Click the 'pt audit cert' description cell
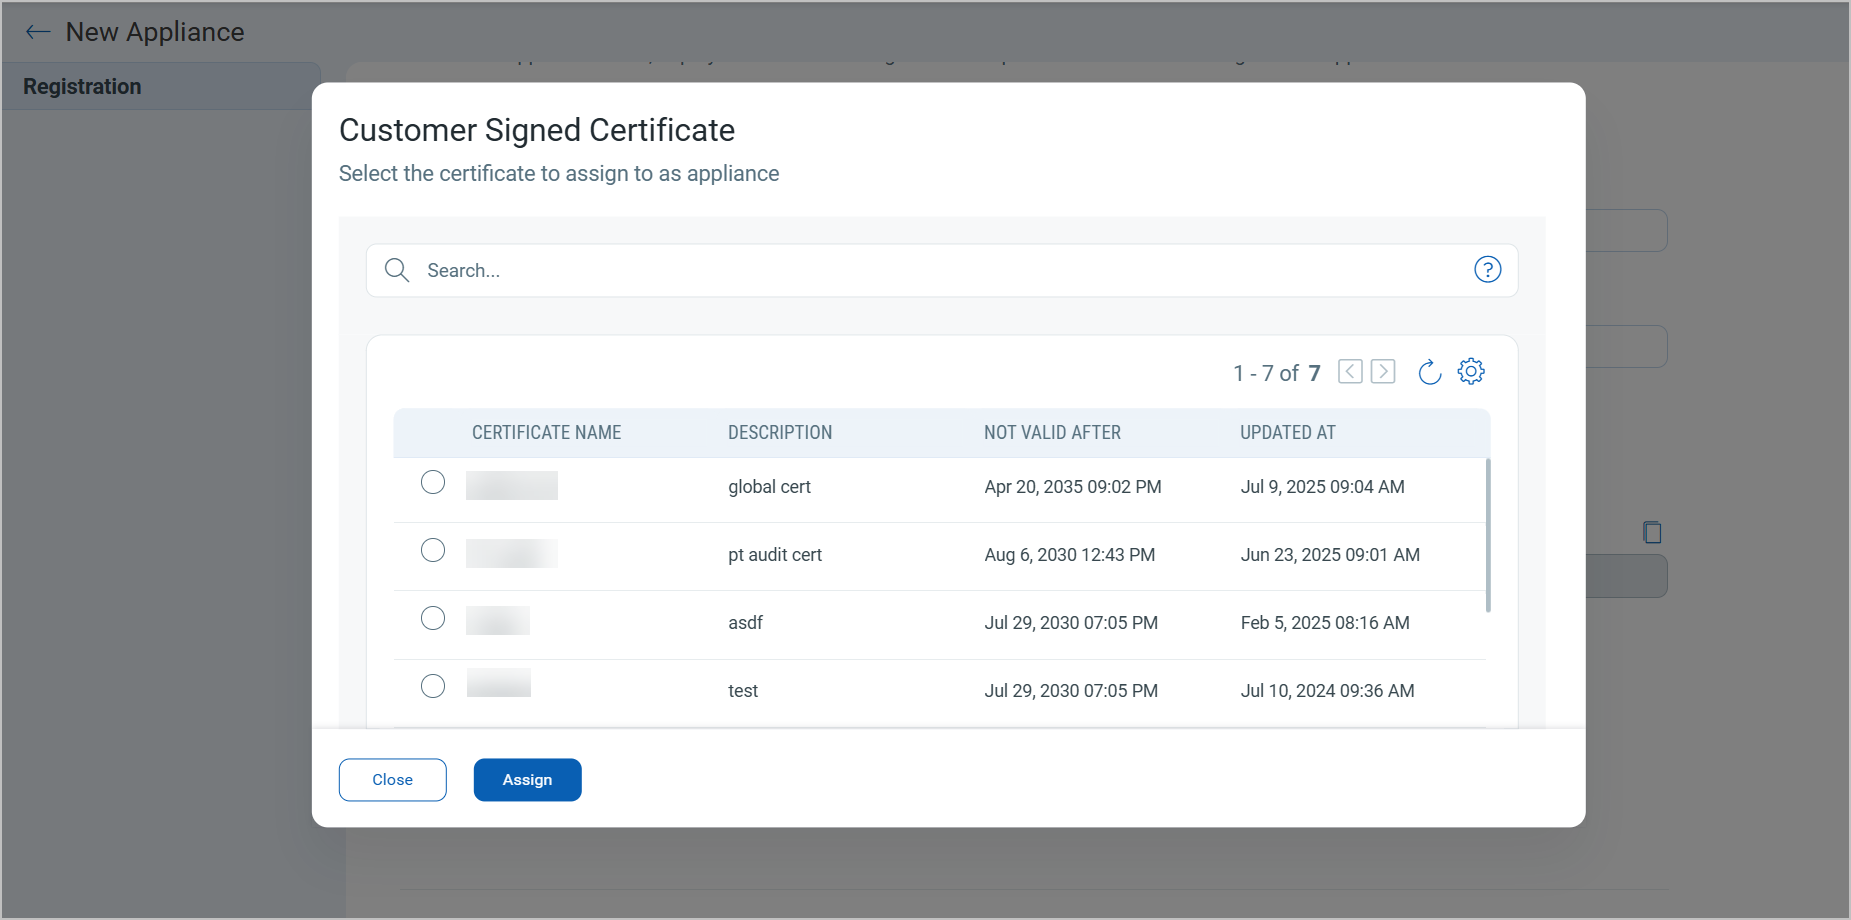 (775, 555)
